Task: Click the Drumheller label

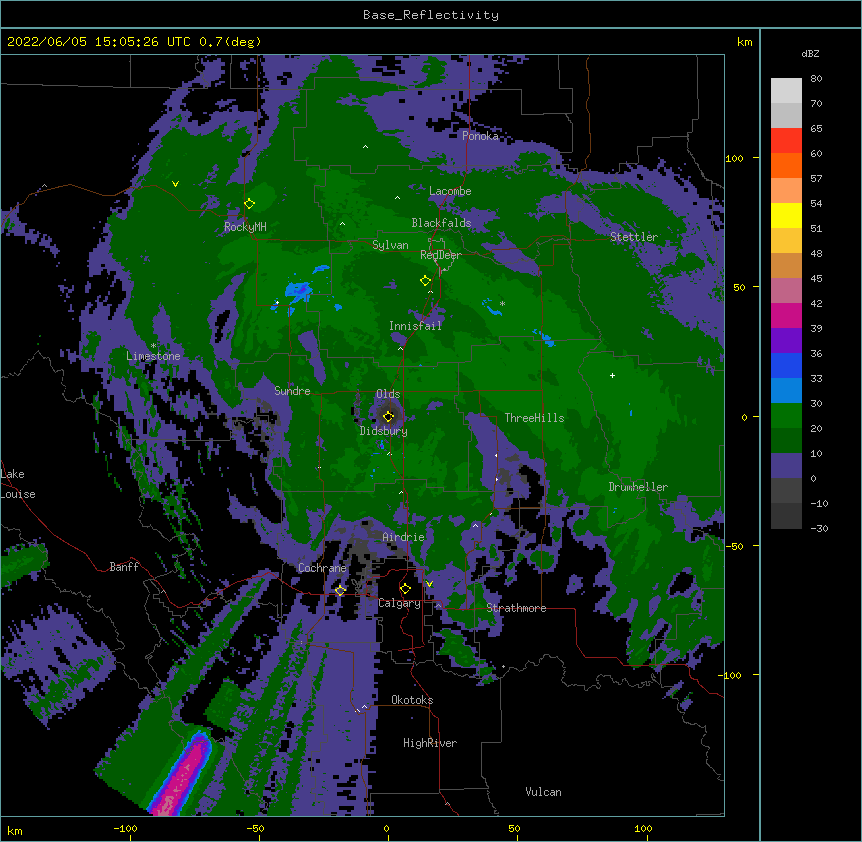Action: coord(638,487)
